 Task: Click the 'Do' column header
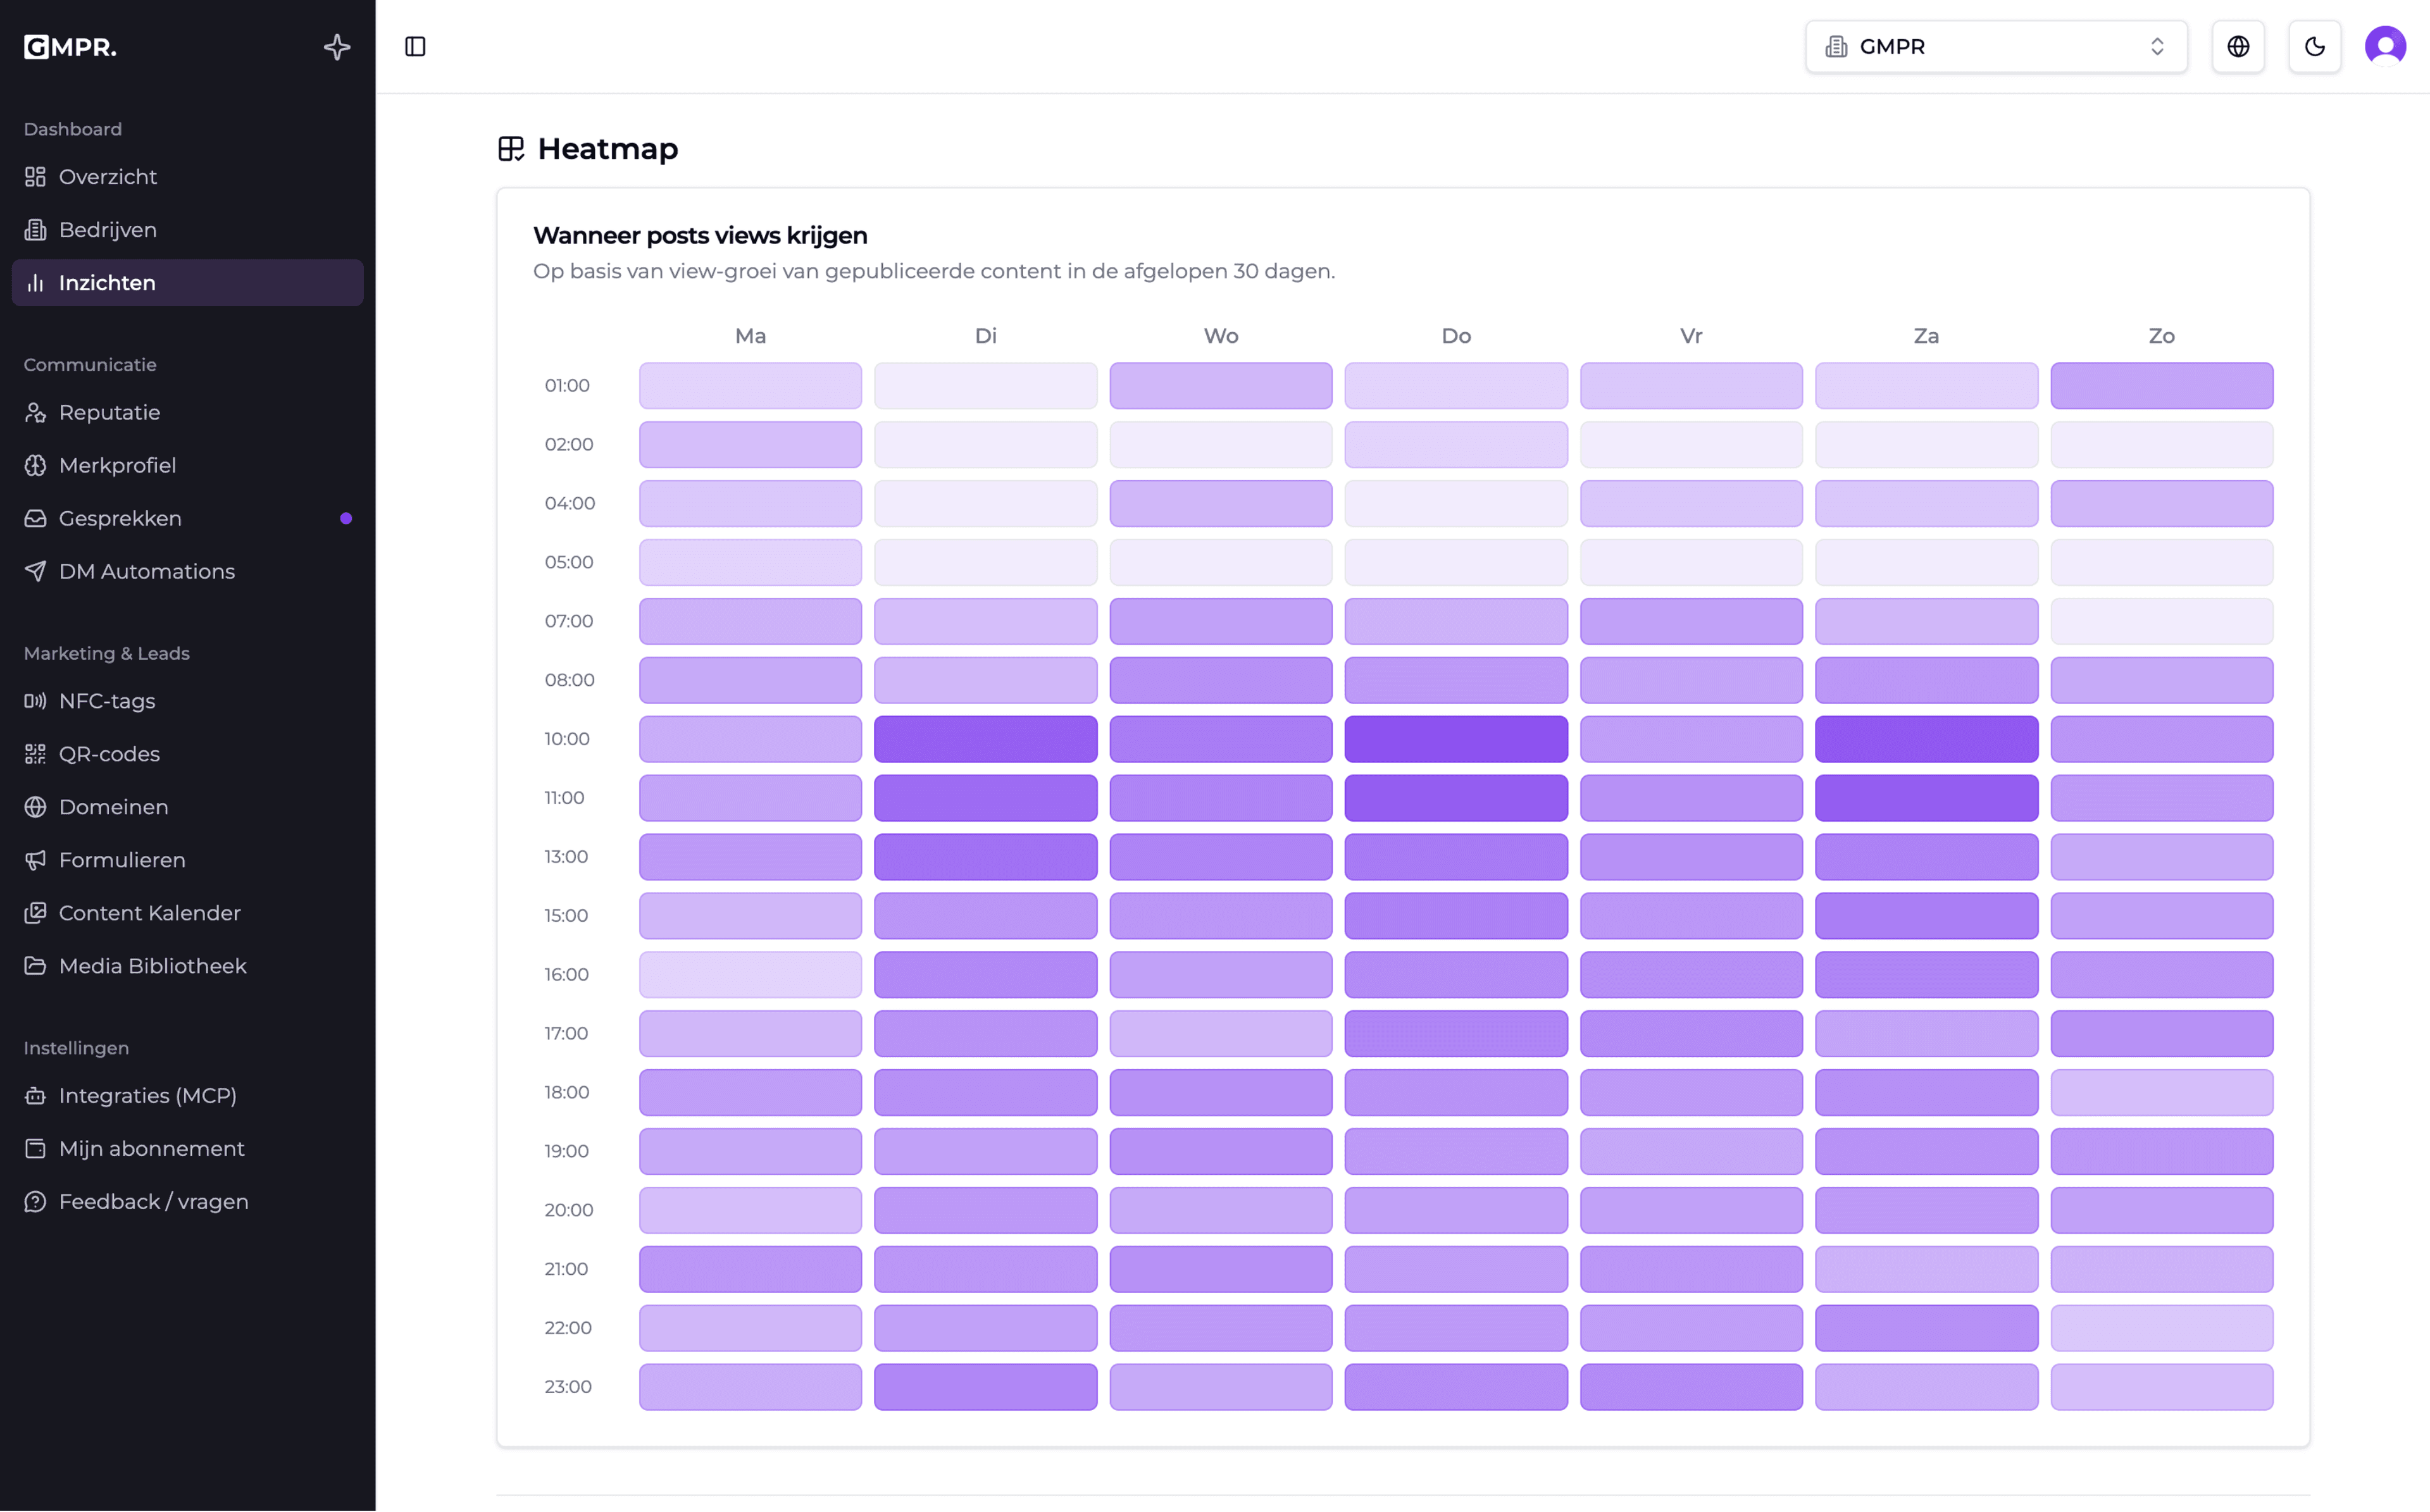point(1456,336)
